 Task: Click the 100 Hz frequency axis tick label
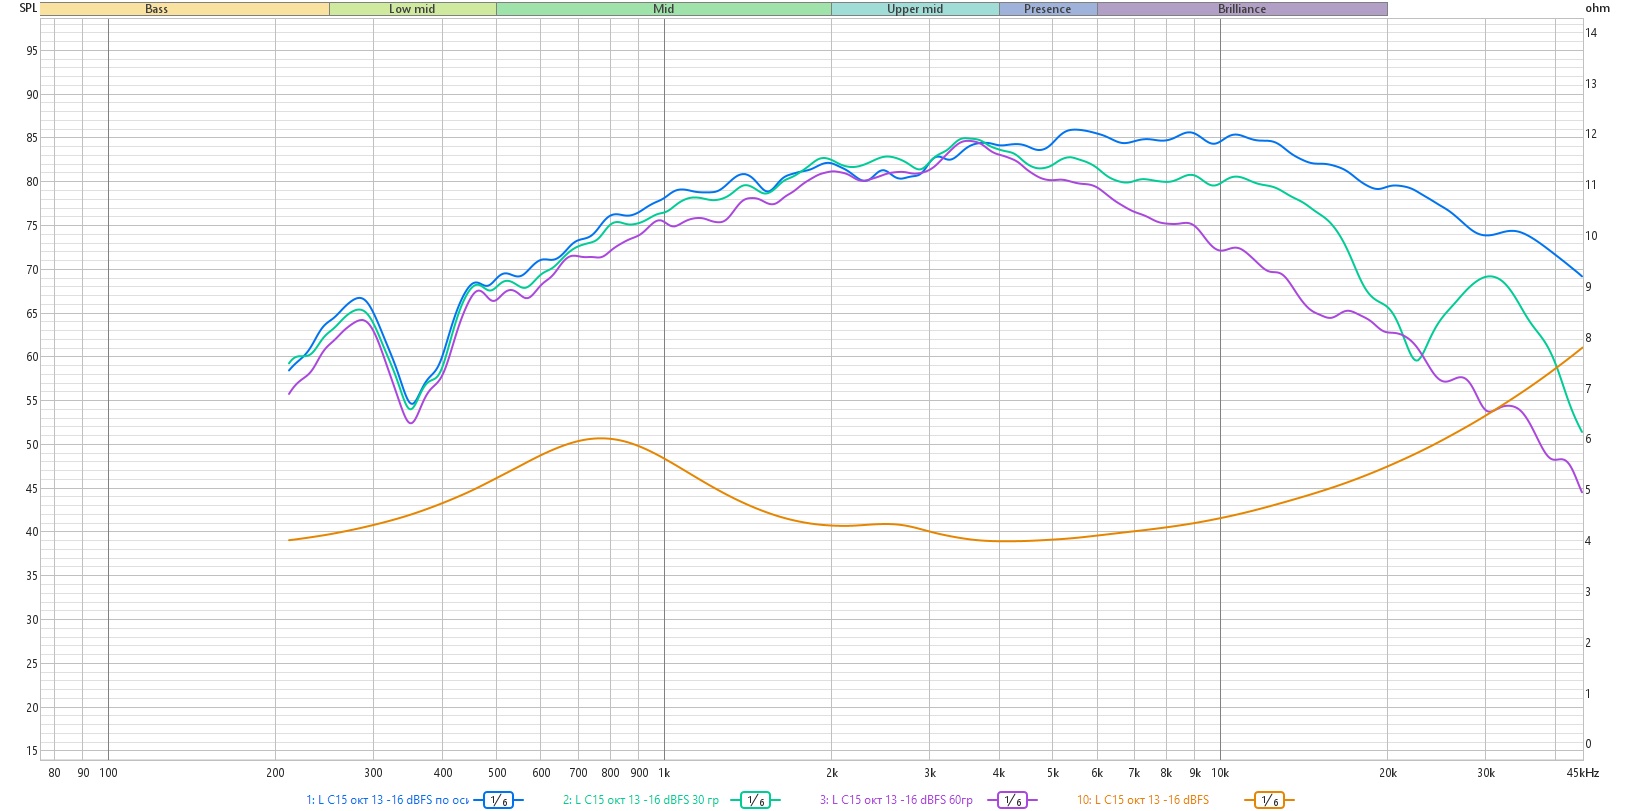point(108,773)
